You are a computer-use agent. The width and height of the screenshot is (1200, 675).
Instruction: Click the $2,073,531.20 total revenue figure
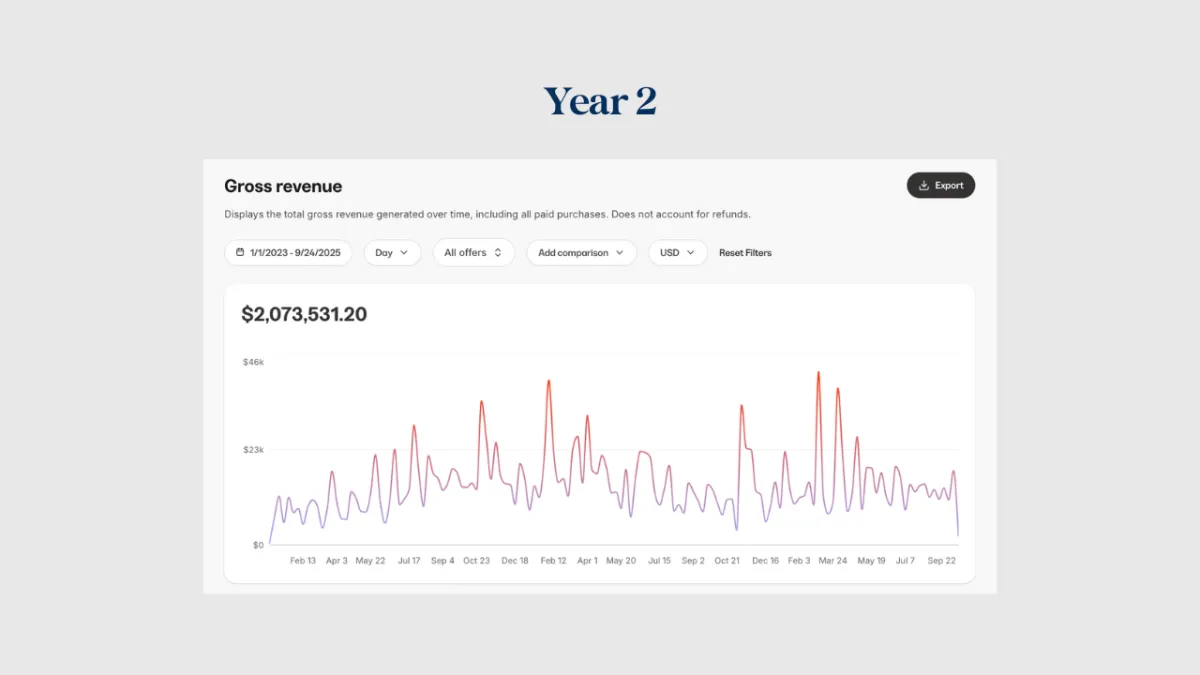304,314
